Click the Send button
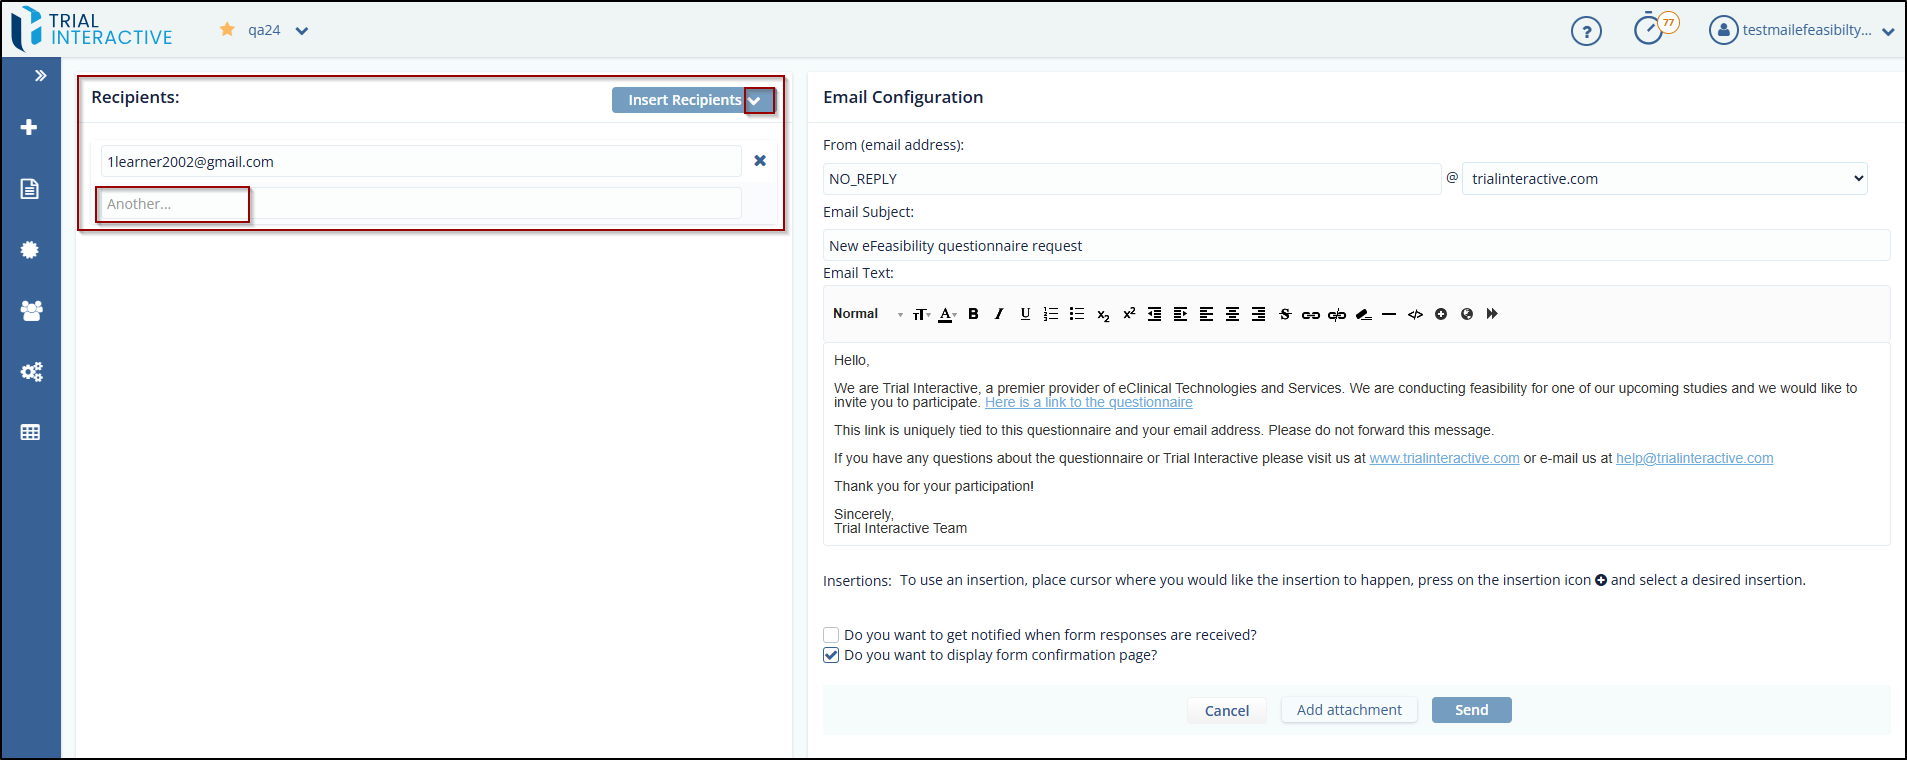Viewport: 1907px width, 760px height. [x=1471, y=710]
